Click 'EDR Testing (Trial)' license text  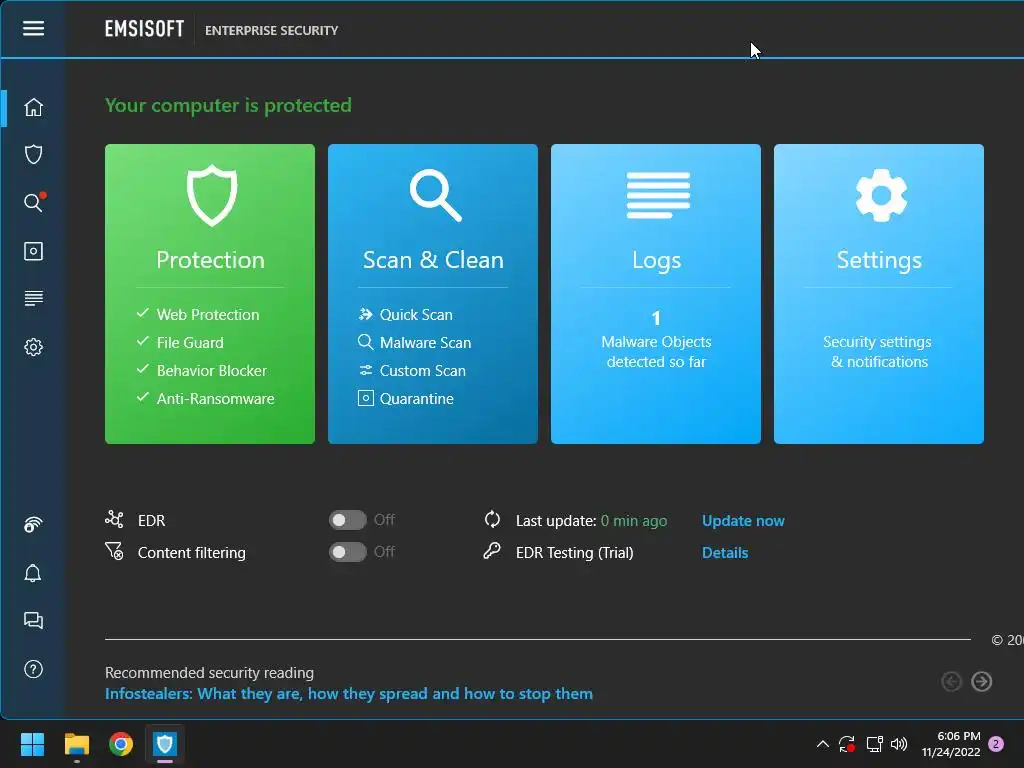(x=575, y=552)
